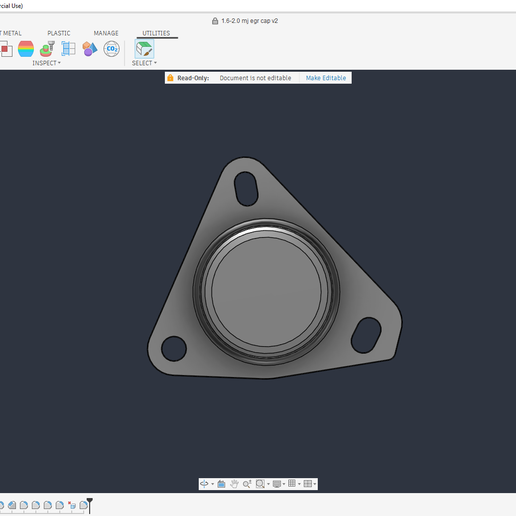
Task: Expand the SELECT dropdown menu
Action: click(x=144, y=63)
